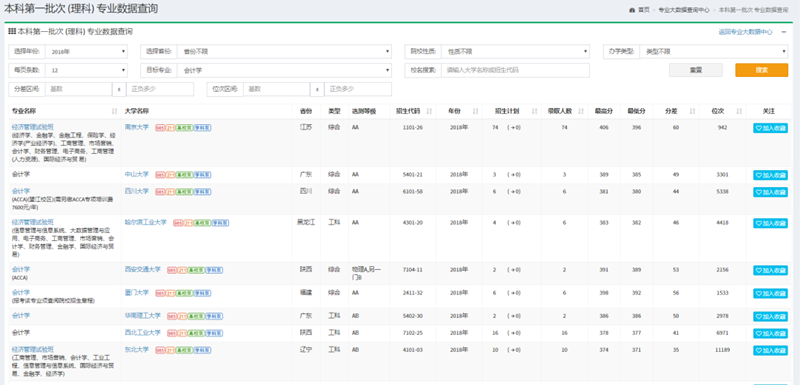Screen dimensions: 800x385
Task: Click sort icon on 专业名称 column
Action: [x=114, y=111]
